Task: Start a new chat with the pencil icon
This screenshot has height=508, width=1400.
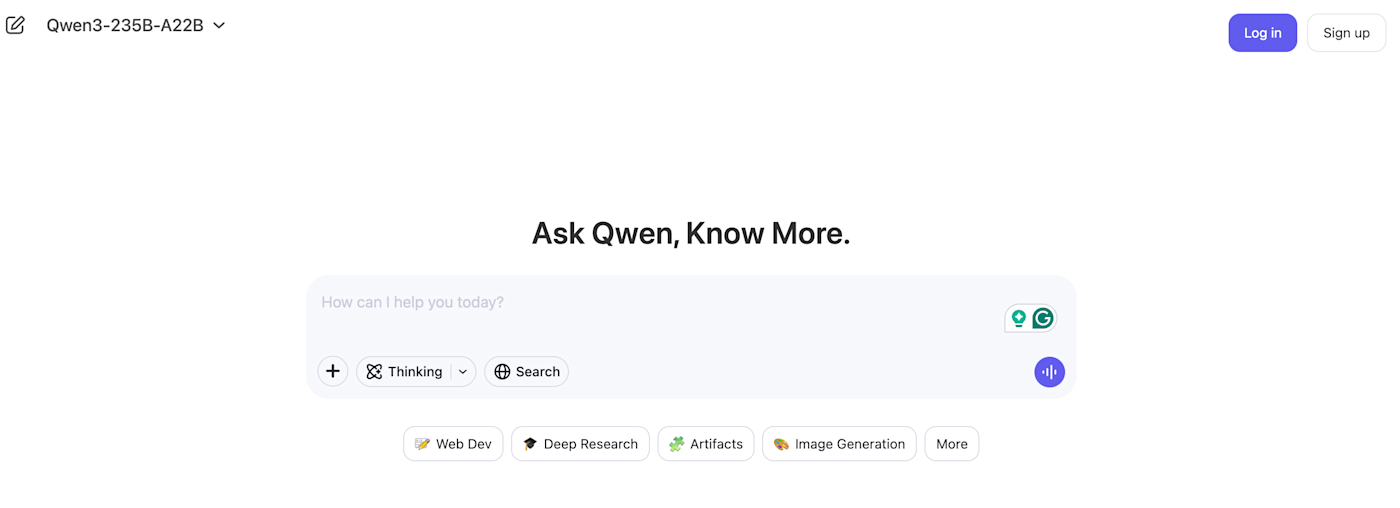Action: [x=15, y=25]
